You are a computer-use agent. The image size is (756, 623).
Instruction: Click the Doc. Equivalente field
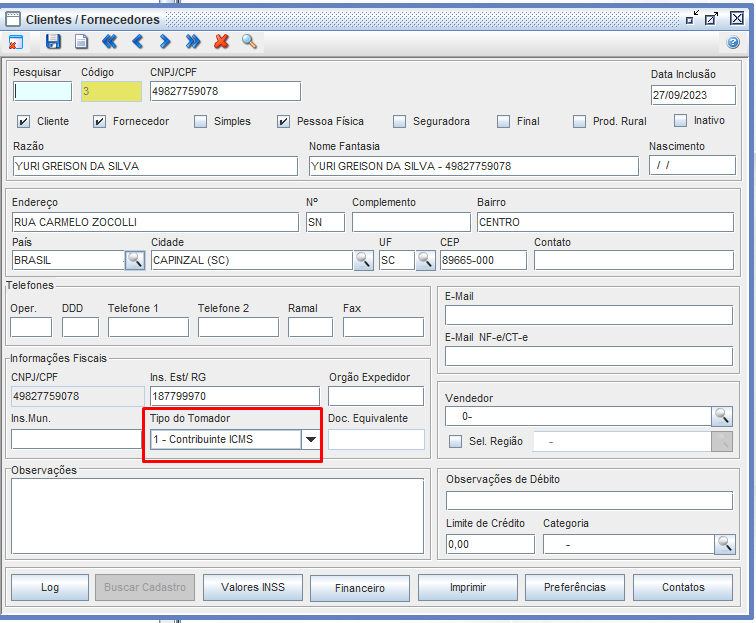(x=376, y=439)
